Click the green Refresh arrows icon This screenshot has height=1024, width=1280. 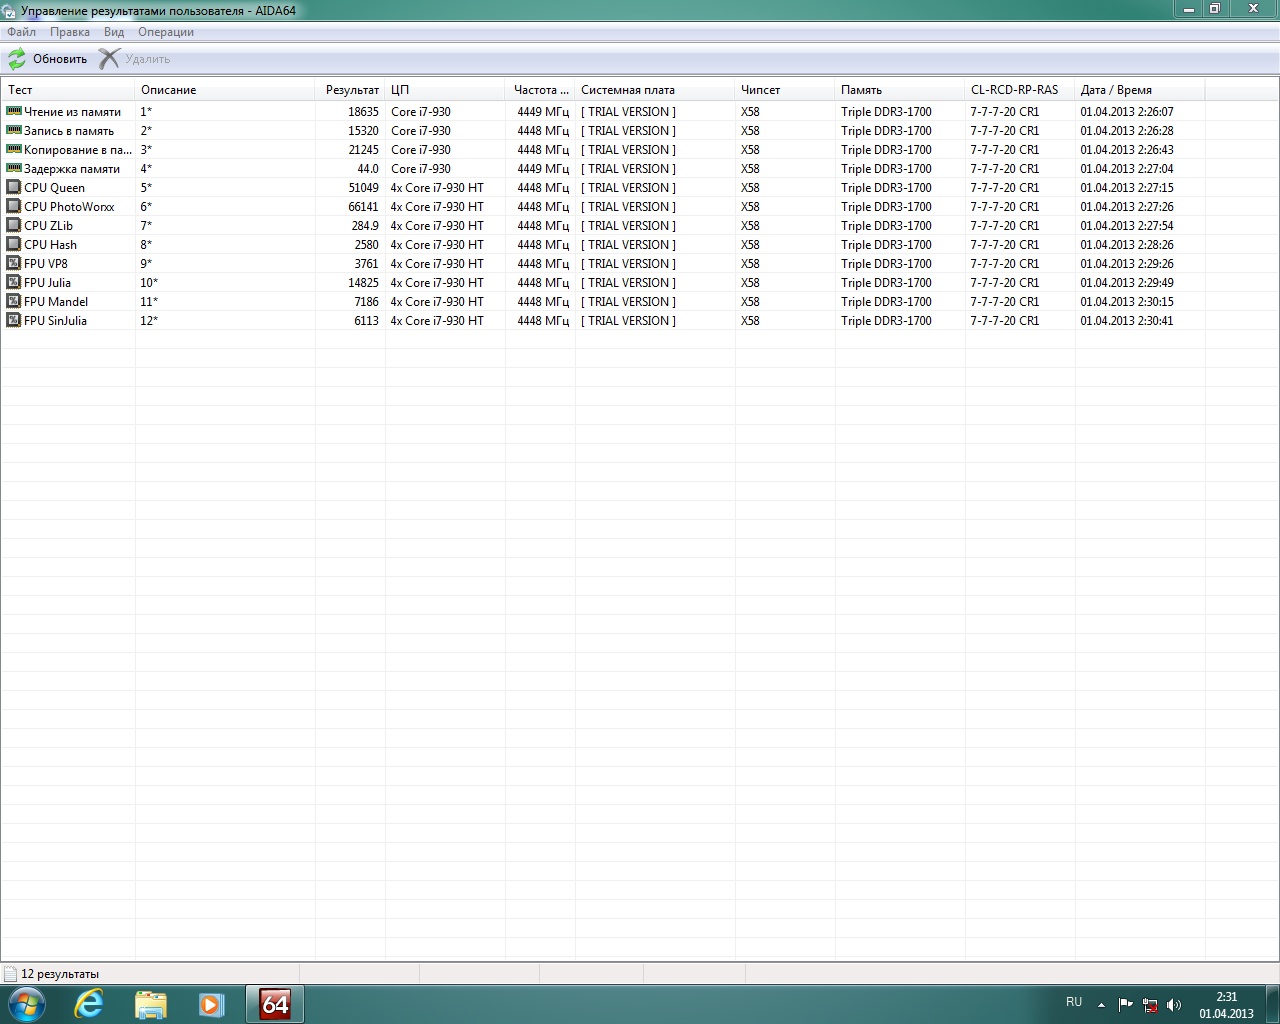point(17,59)
